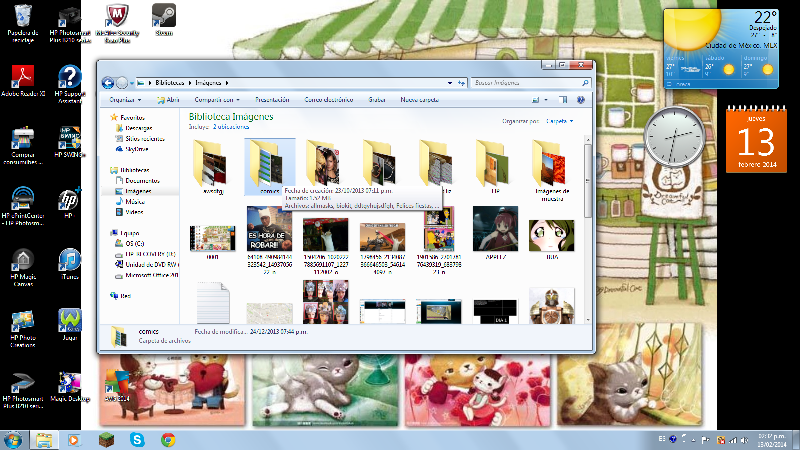Select the comics folder thumbnail
800x450 pixels.
269,167
